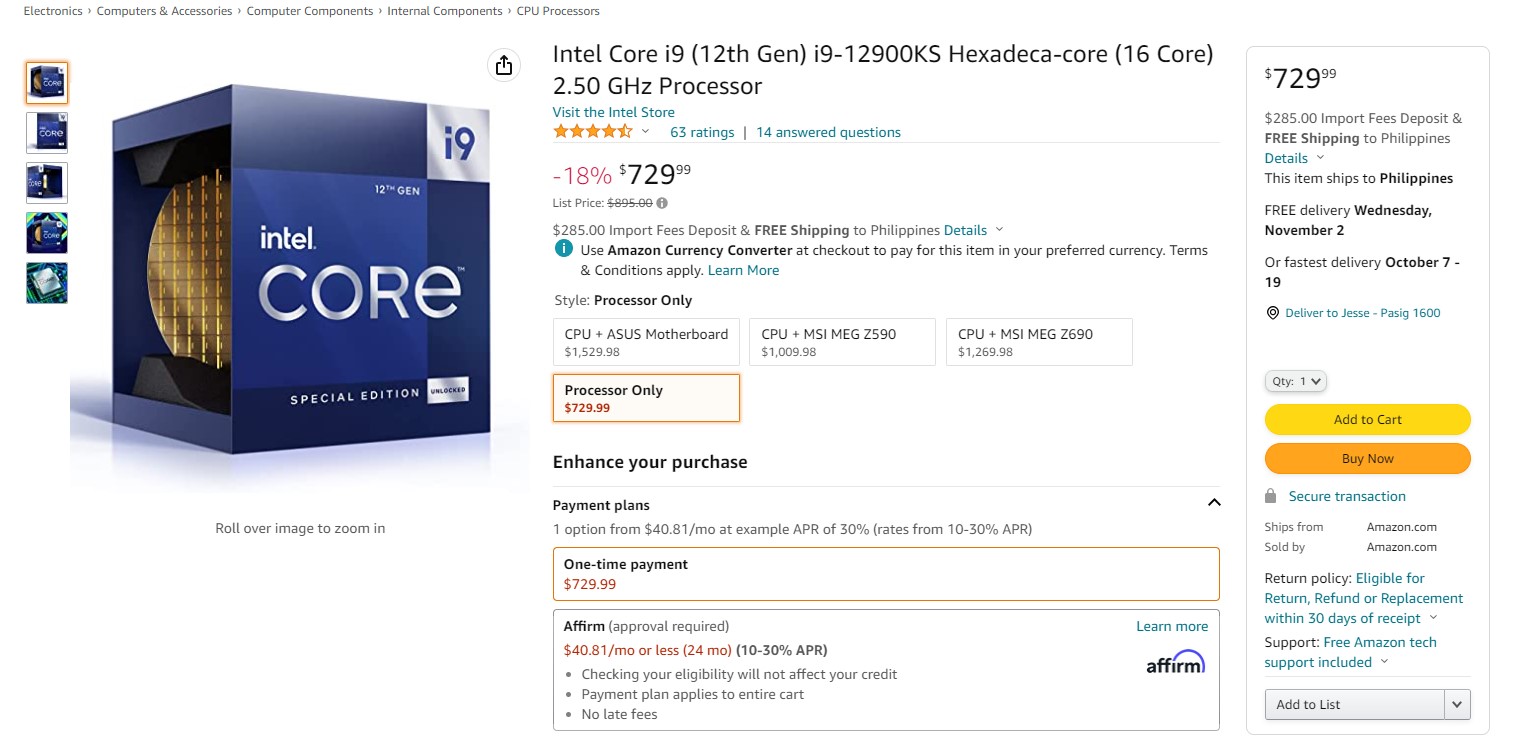Select the CPU + MSI MEG Z590 style
The width and height of the screenshot is (1534, 738).
pyautogui.click(x=842, y=342)
